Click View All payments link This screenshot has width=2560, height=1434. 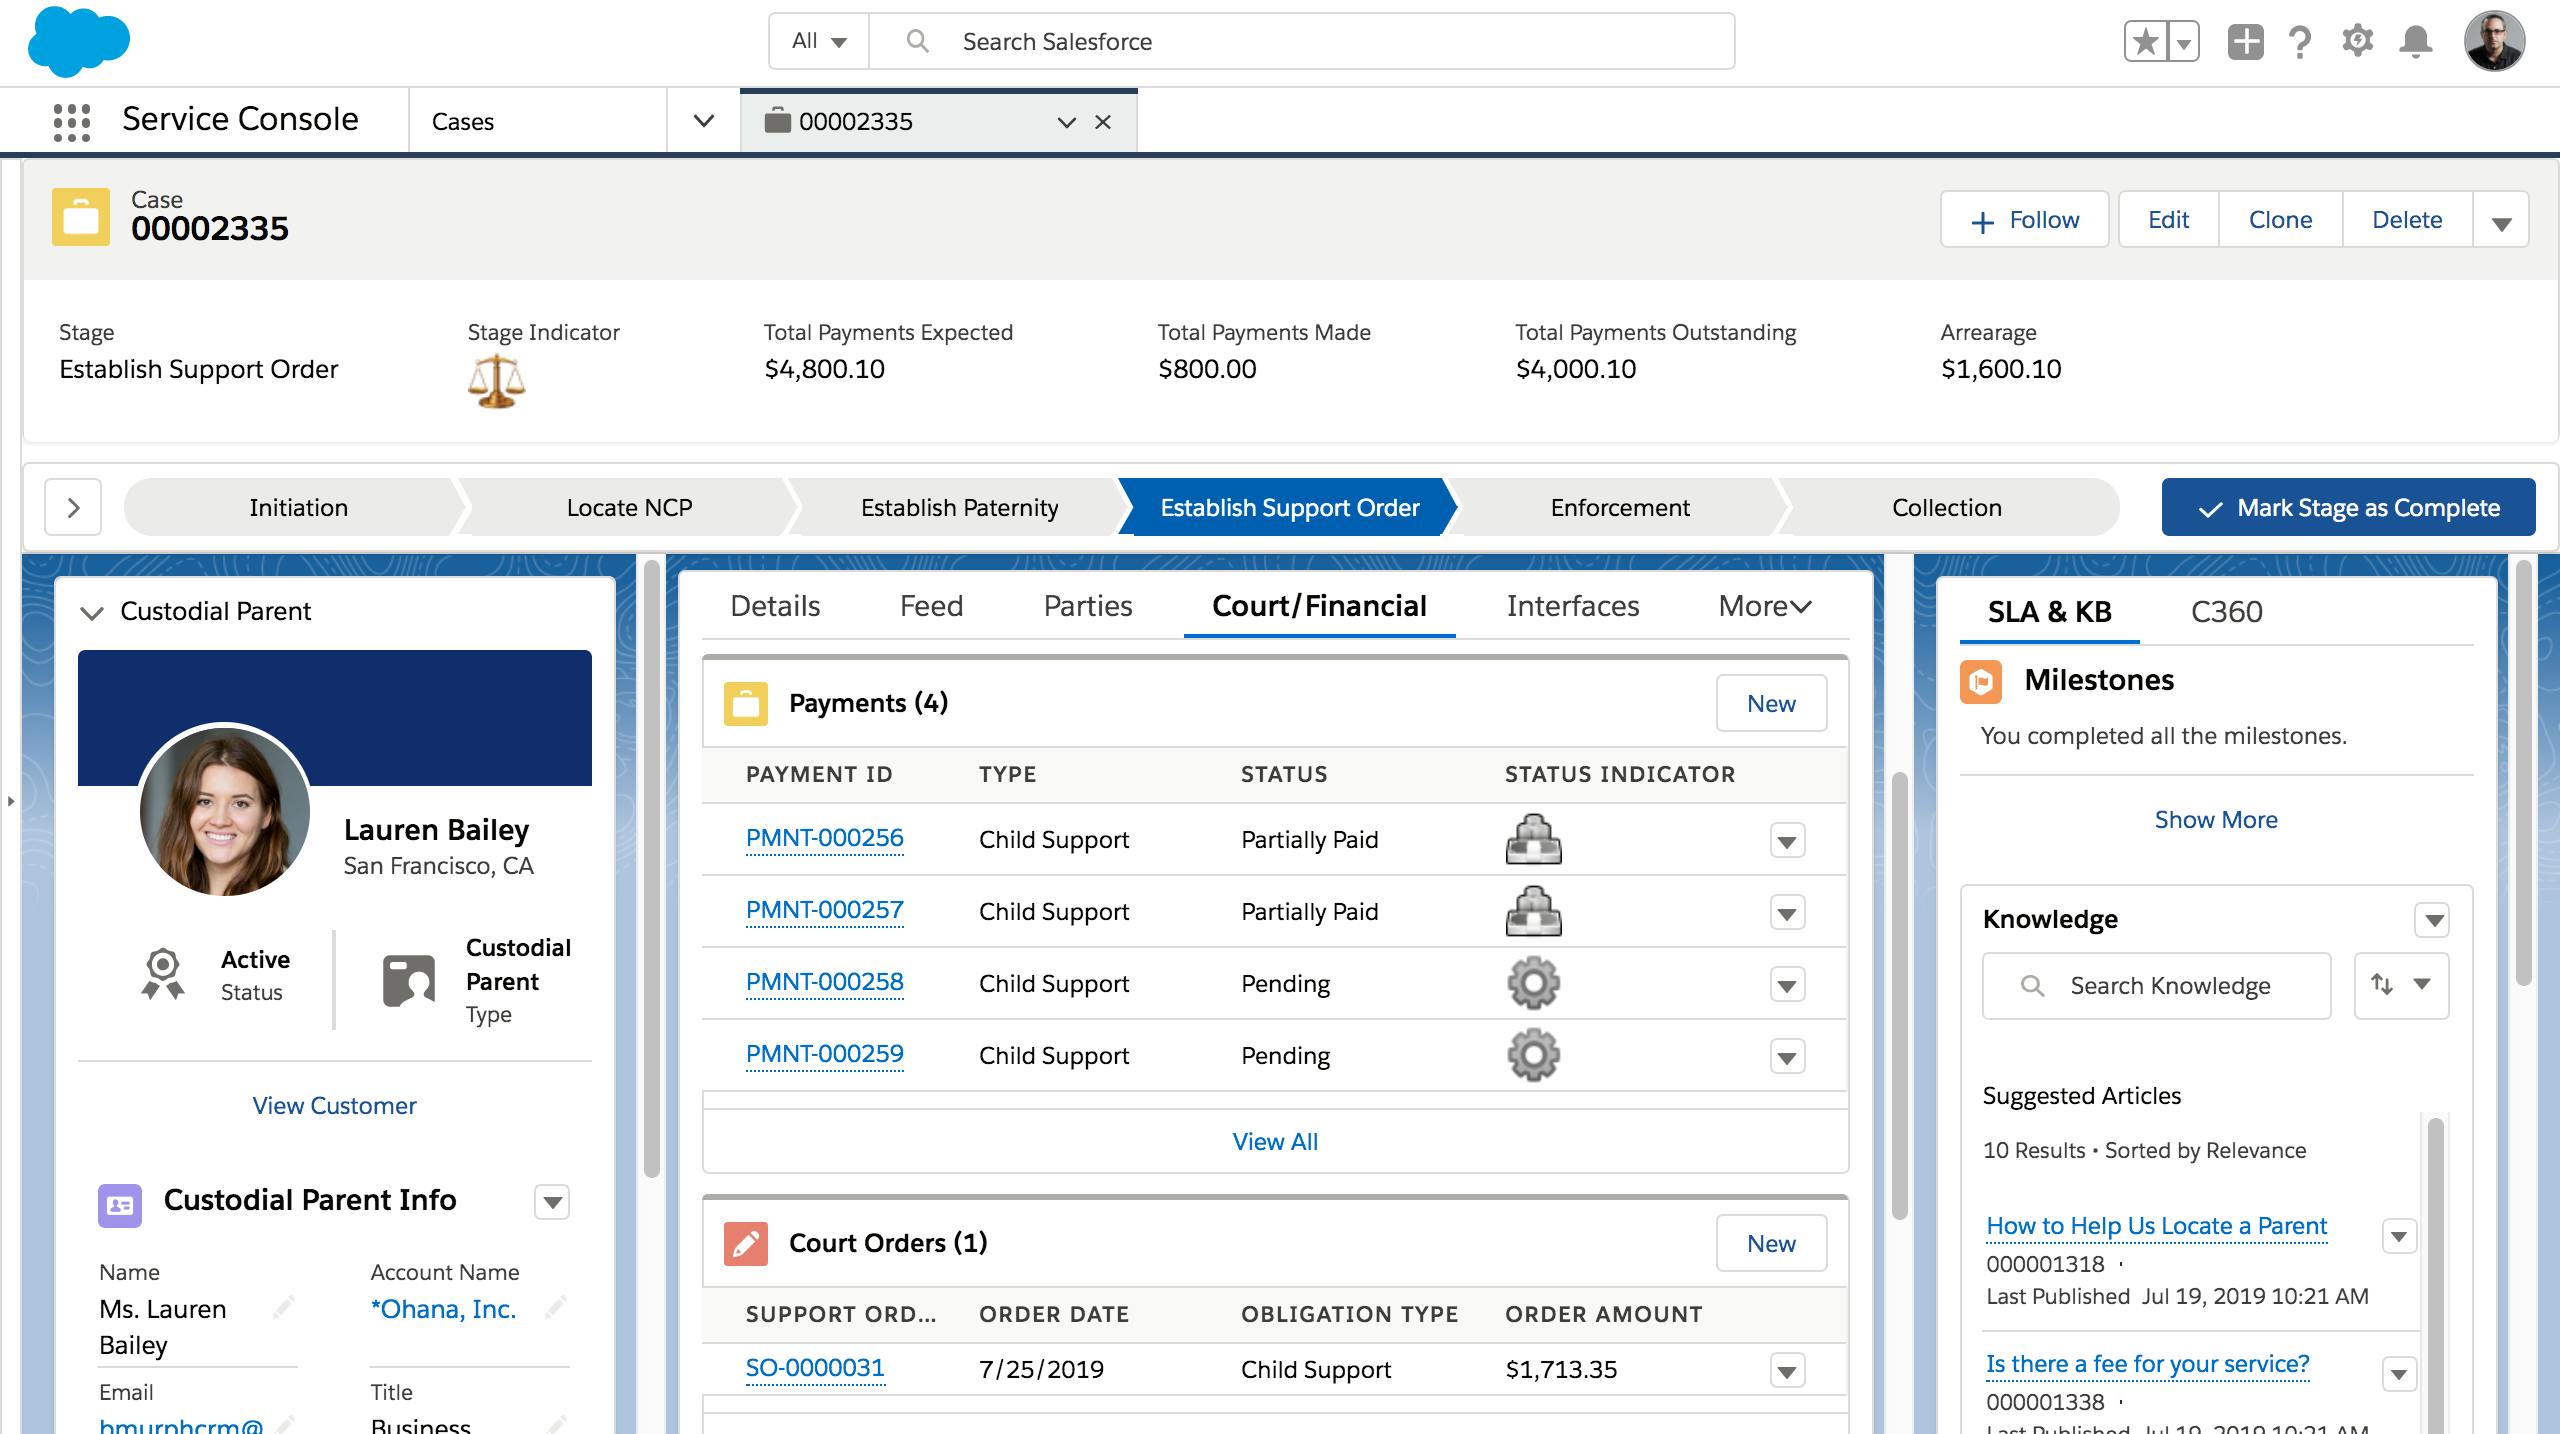point(1275,1142)
